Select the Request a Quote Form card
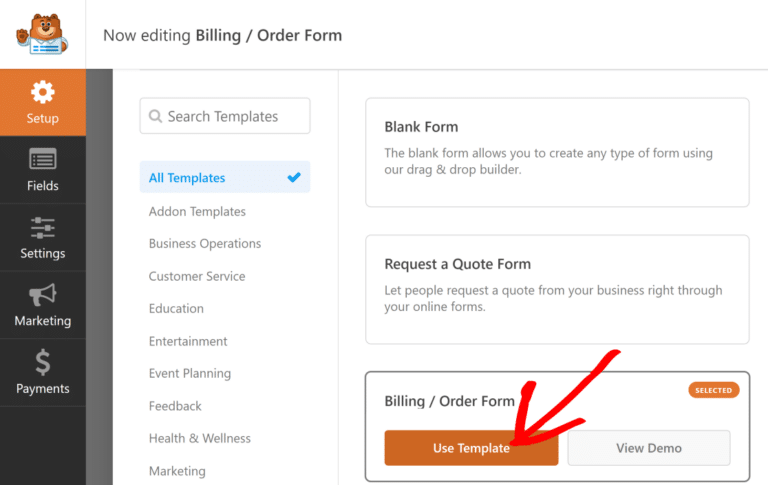 (557, 289)
